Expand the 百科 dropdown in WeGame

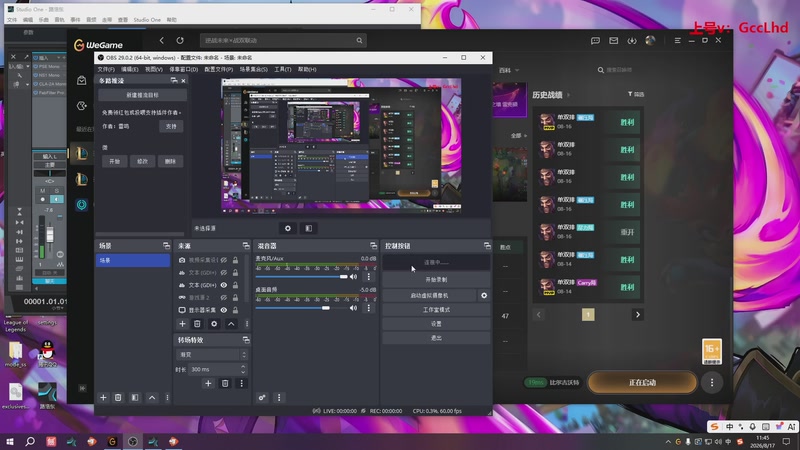[x=509, y=70]
